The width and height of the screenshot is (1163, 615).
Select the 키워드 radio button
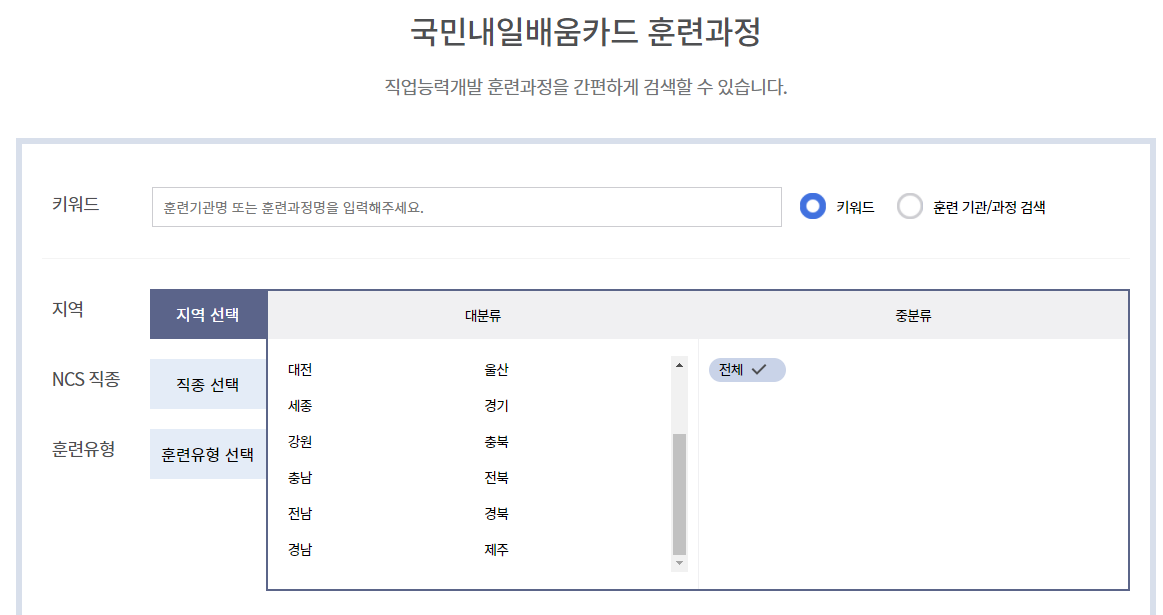pyautogui.click(x=813, y=206)
